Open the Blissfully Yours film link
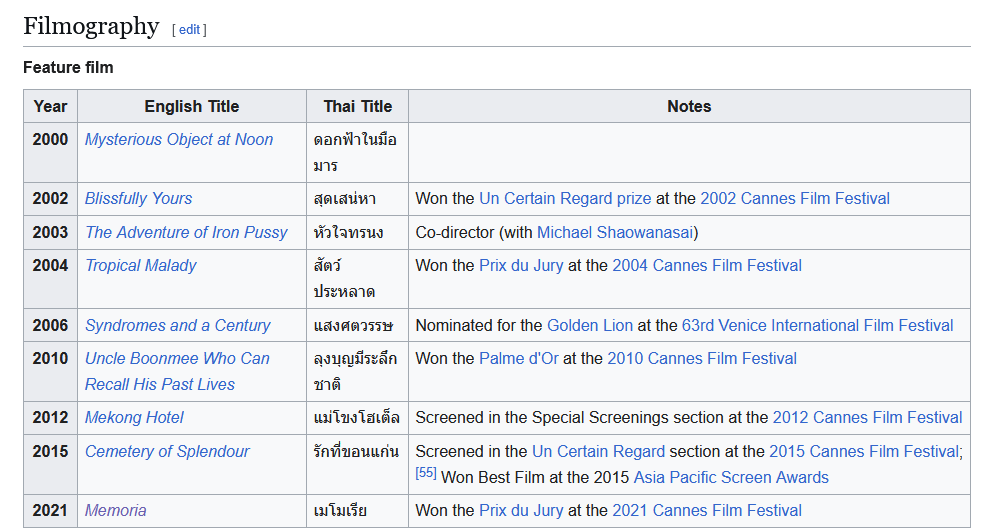1003x530 pixels. tap(138, 198)
